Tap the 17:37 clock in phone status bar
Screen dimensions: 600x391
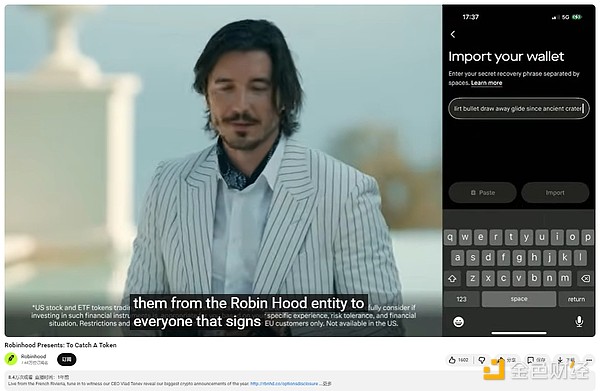[x=470, y=17]
